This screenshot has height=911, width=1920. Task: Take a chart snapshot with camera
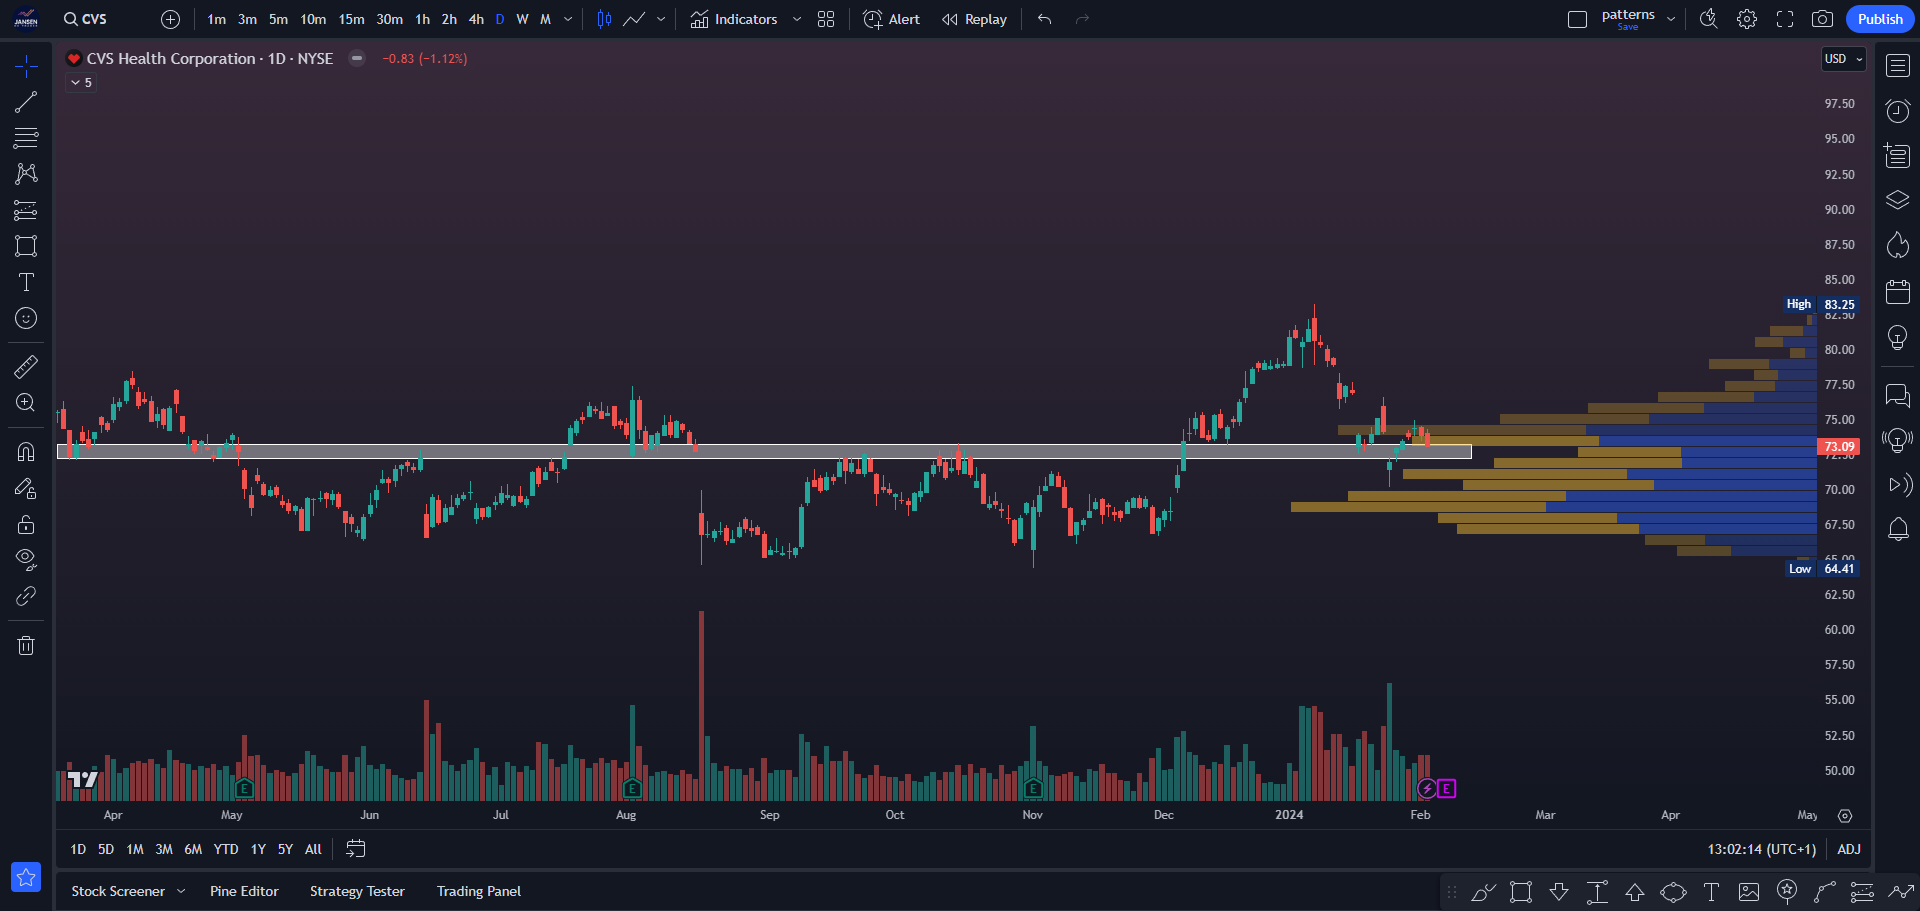coord(1823,19)
